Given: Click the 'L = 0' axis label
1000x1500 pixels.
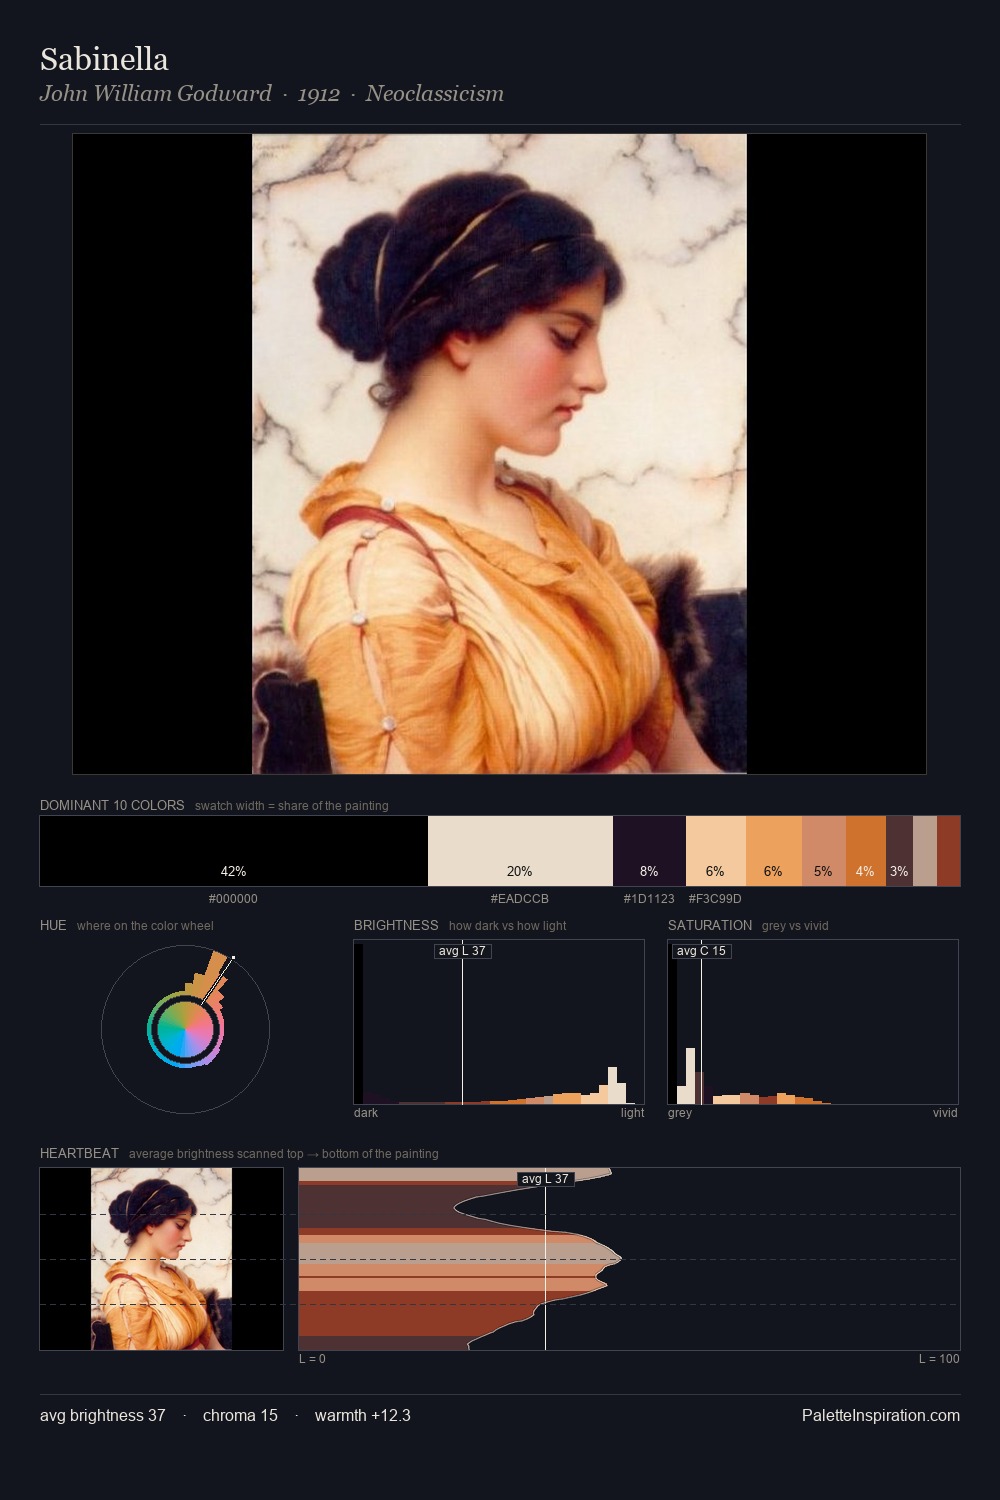Looking at the screenshot, I should [312, 1359].
